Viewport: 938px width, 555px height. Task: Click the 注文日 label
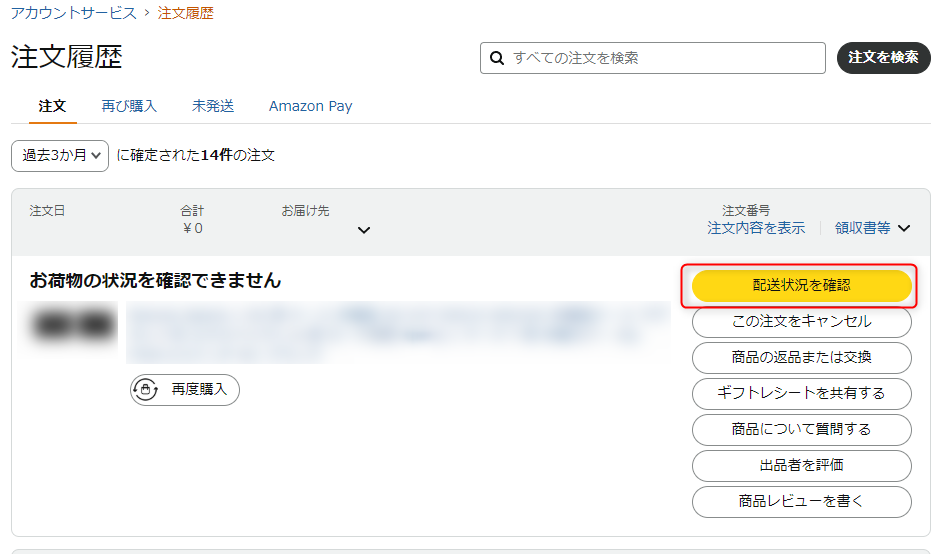pos(47,211)
